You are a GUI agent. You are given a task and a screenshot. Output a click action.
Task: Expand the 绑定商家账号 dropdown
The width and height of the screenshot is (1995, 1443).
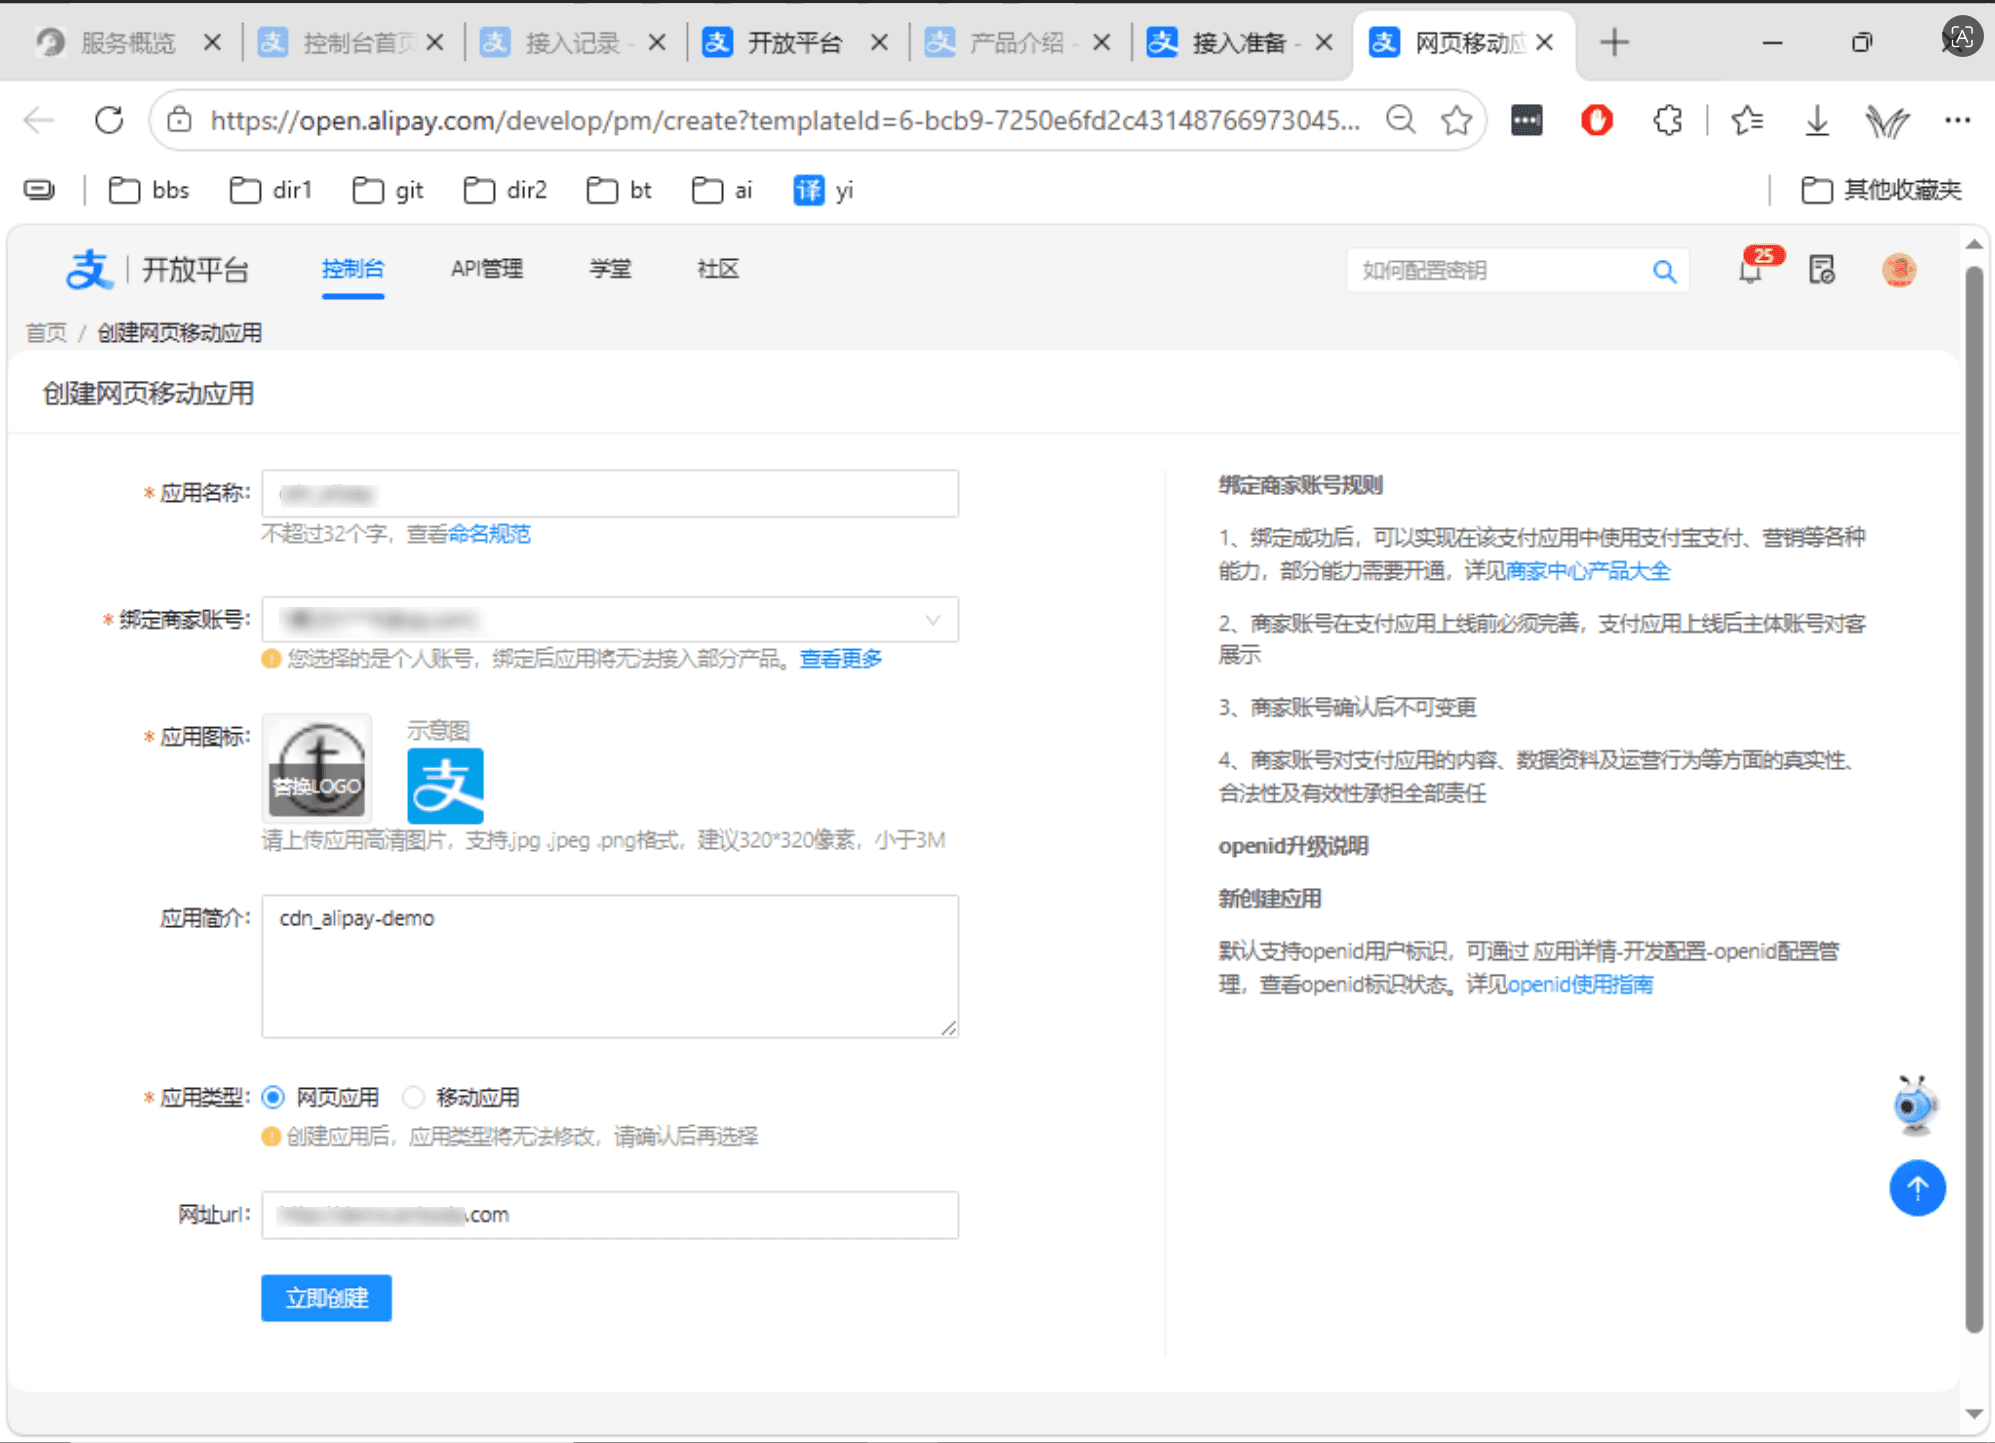[610, 620]
